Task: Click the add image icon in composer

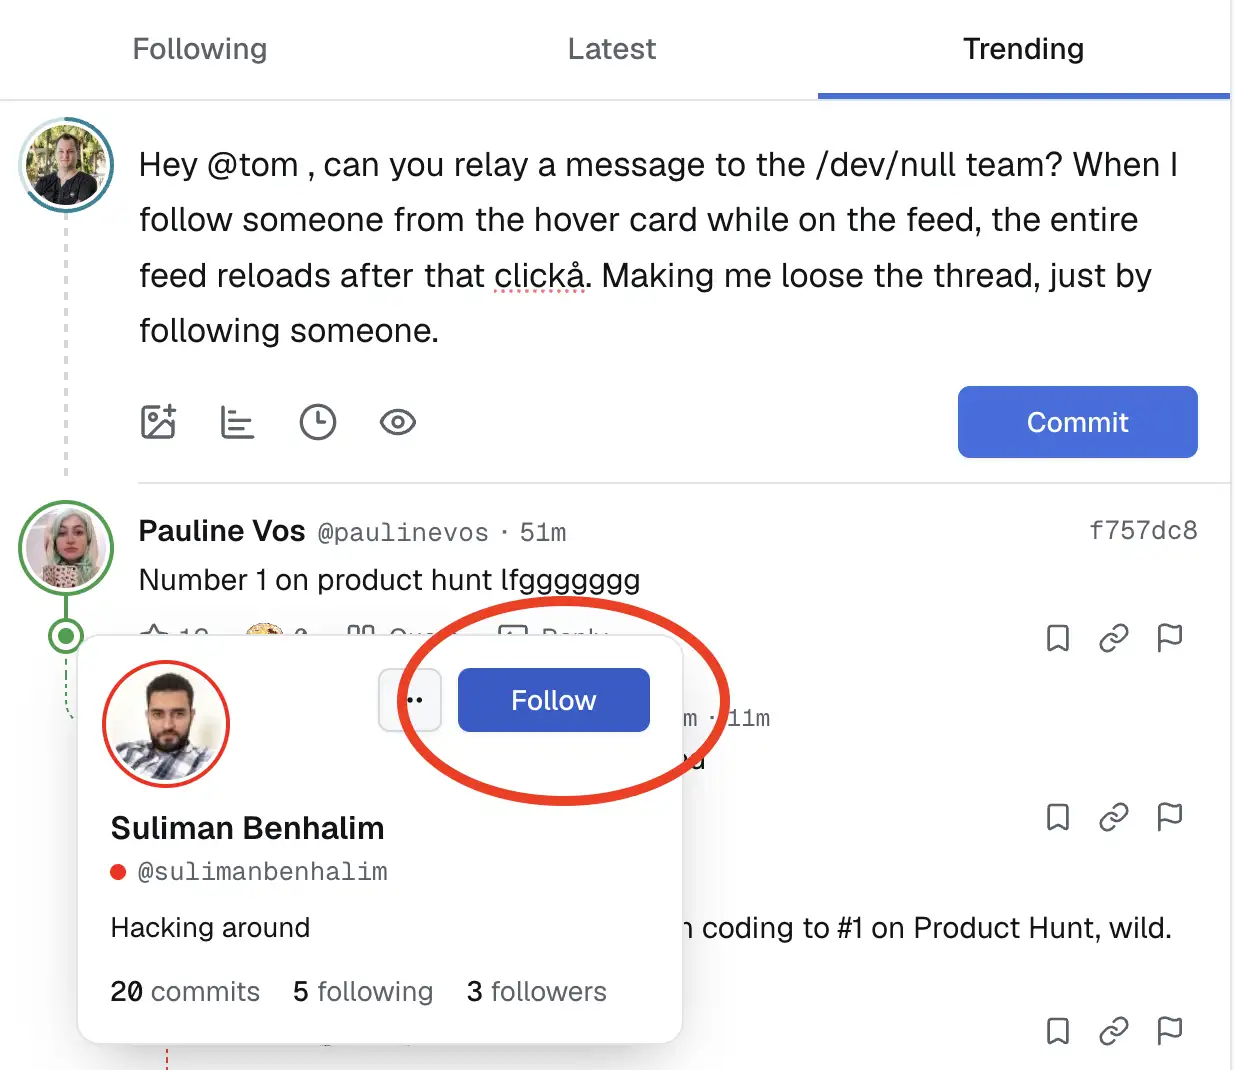Action: pos(158,422)
